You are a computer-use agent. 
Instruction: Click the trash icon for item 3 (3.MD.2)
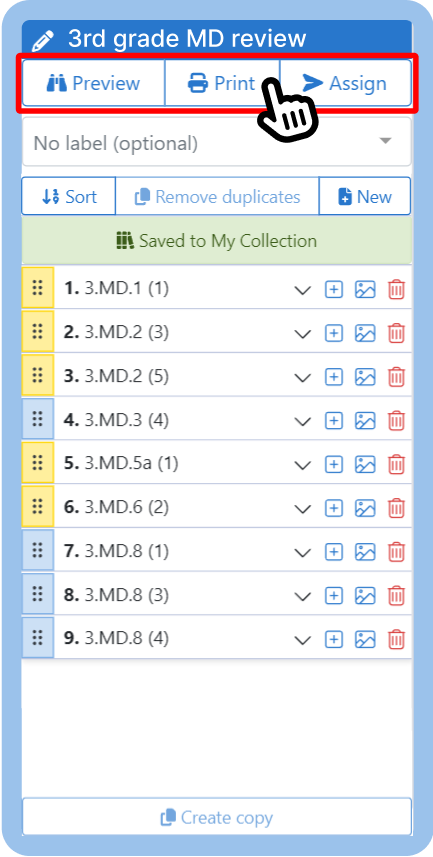coord(396,377)
